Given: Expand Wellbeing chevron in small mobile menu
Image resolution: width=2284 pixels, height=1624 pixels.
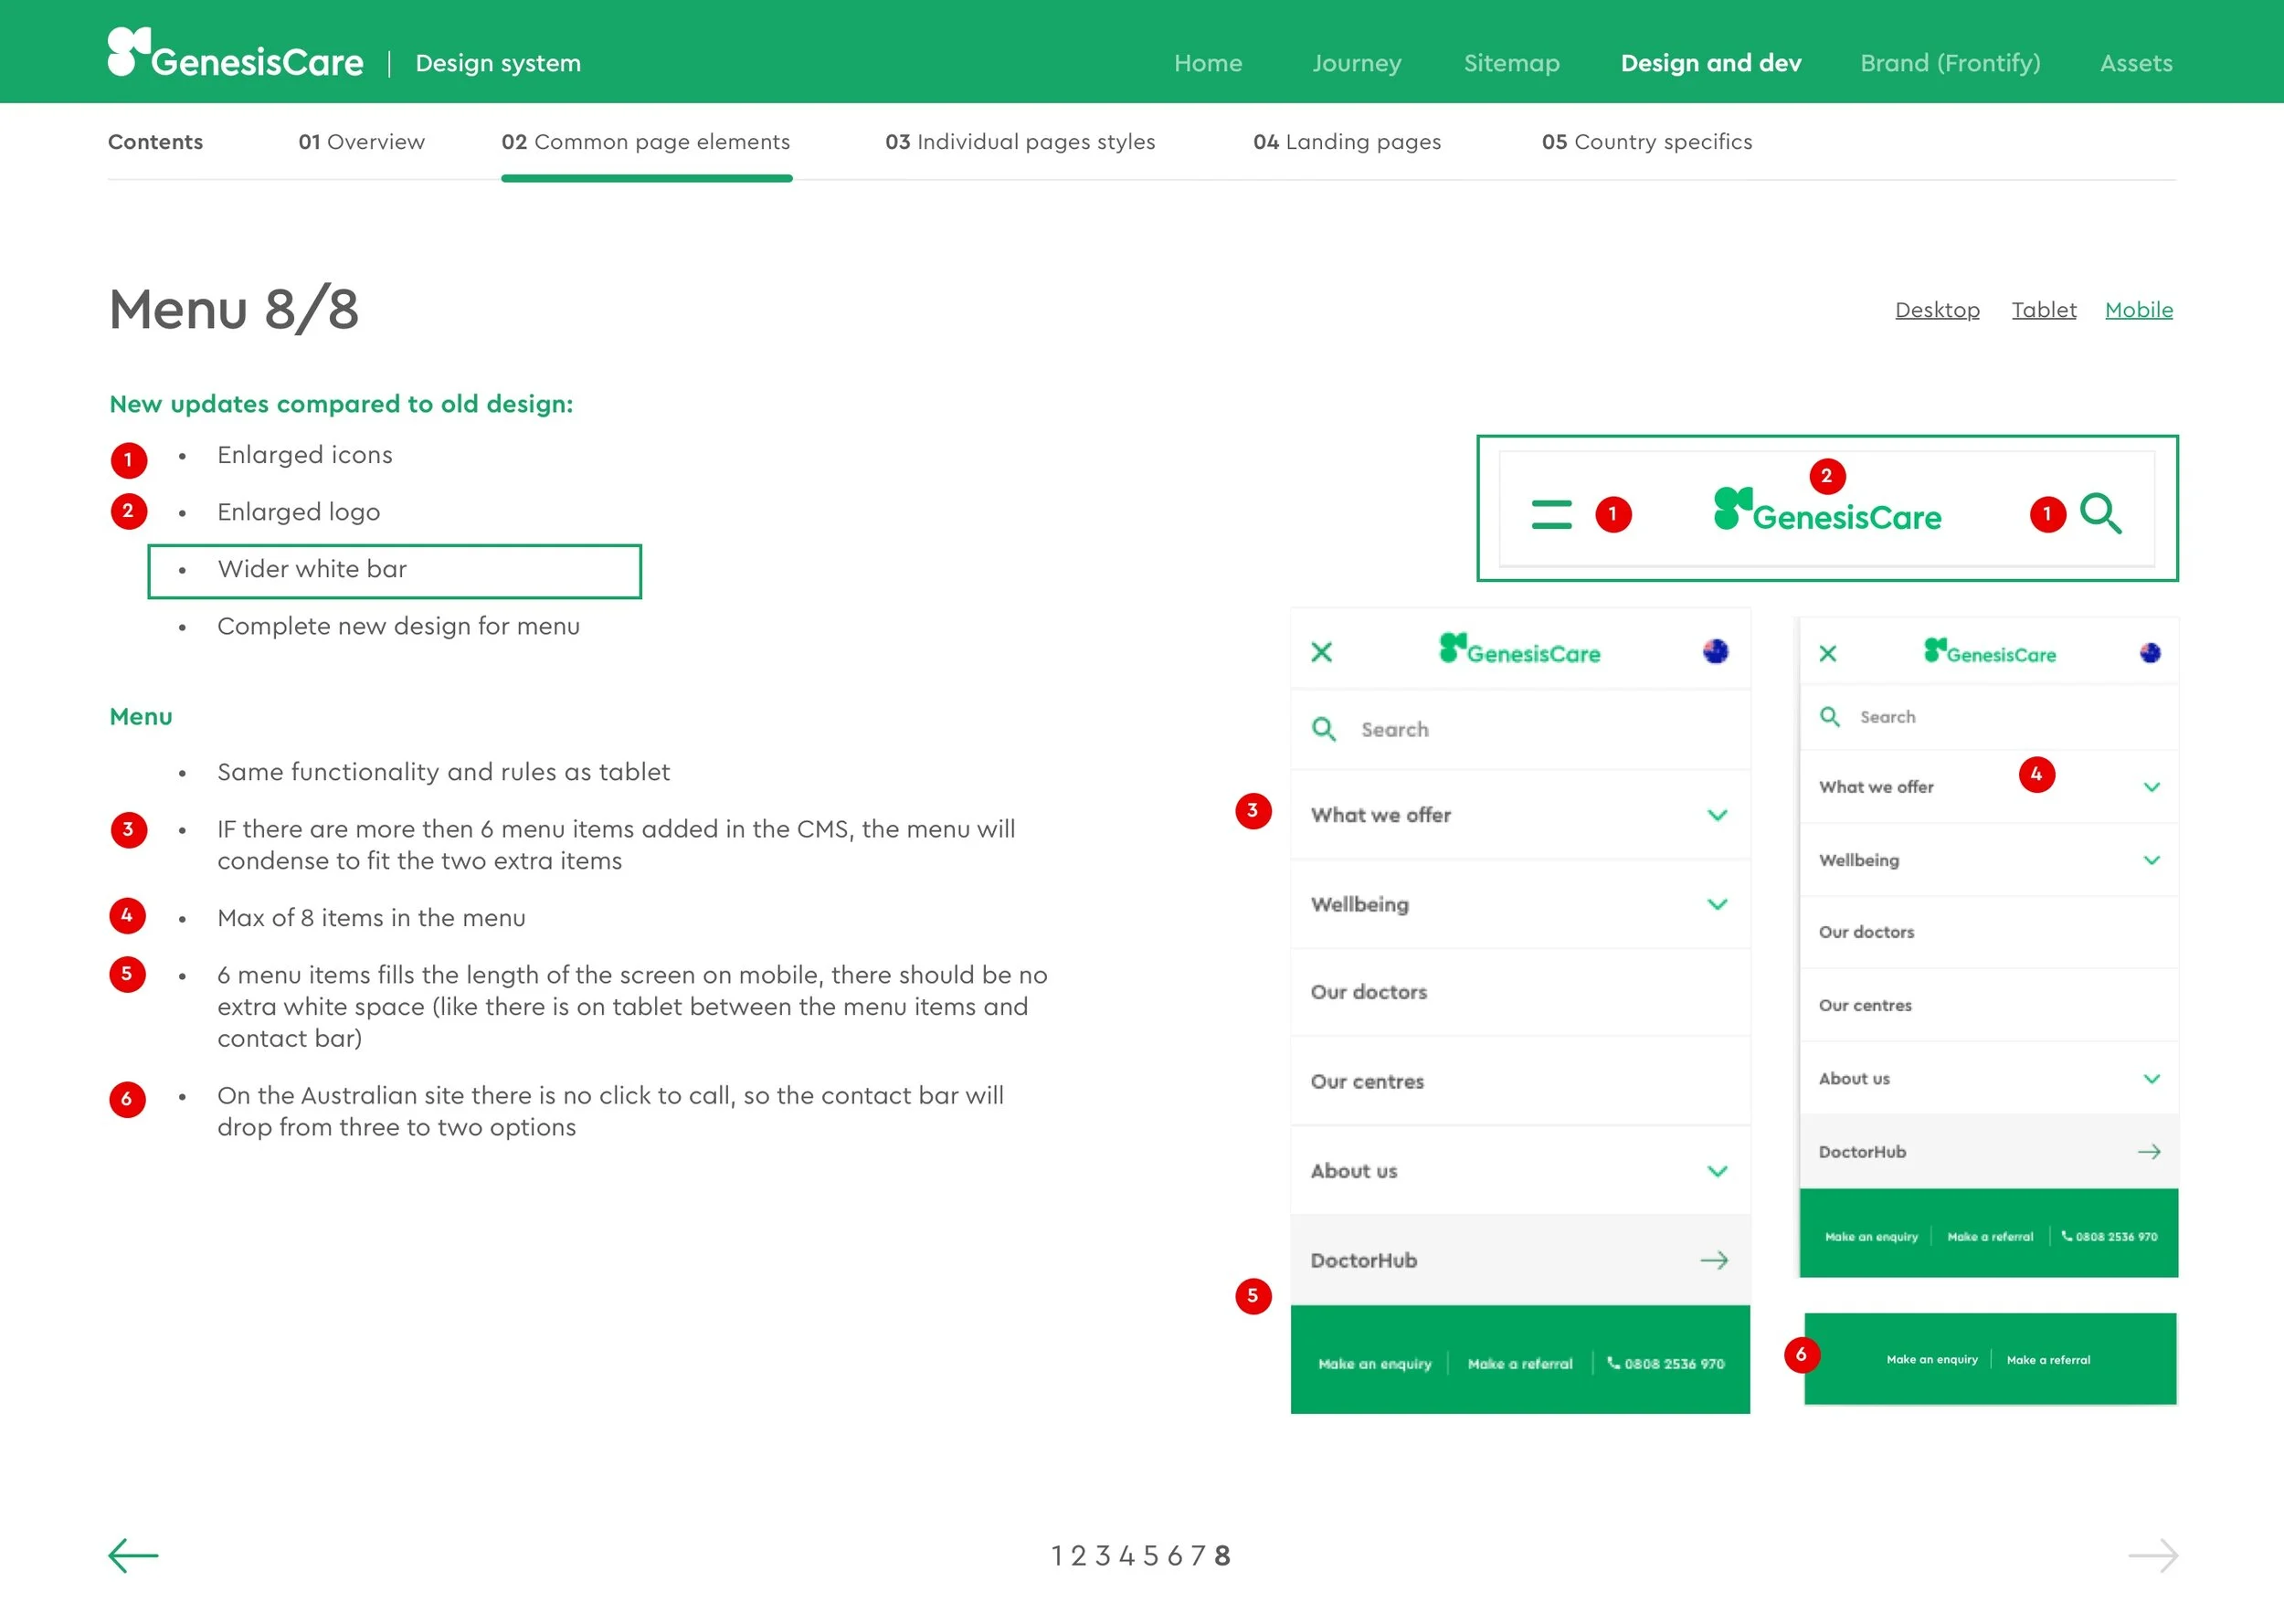Looking at the screenshot, I should (x=2152, y=860).
